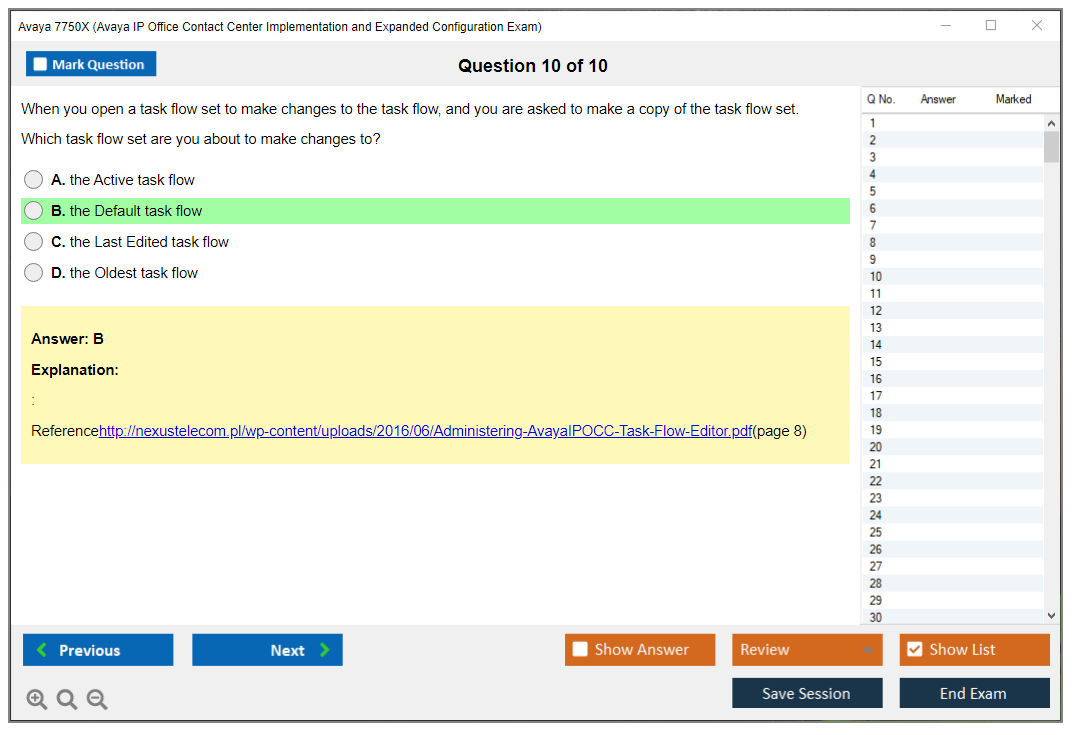Screen dimensions: 1075x735
Task: Go to the Previous question
Action: [98, 650]
